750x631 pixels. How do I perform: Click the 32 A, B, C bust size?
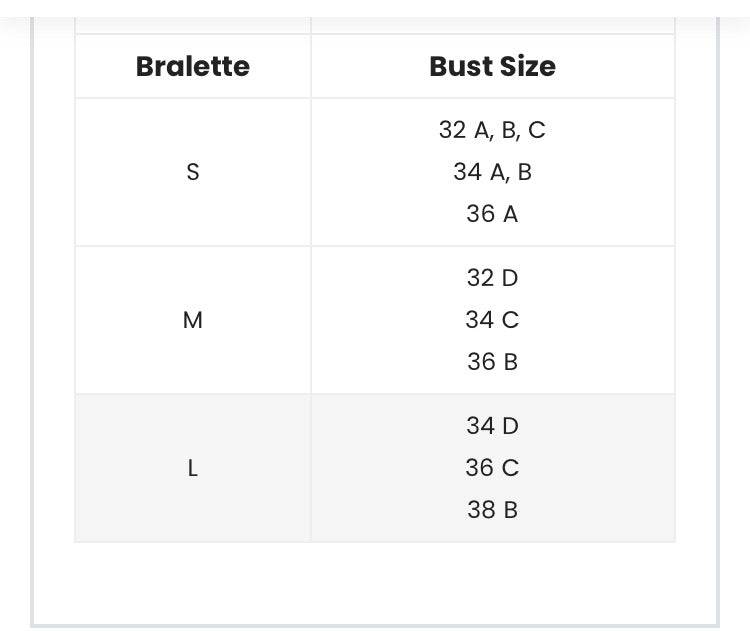point(492,130)
